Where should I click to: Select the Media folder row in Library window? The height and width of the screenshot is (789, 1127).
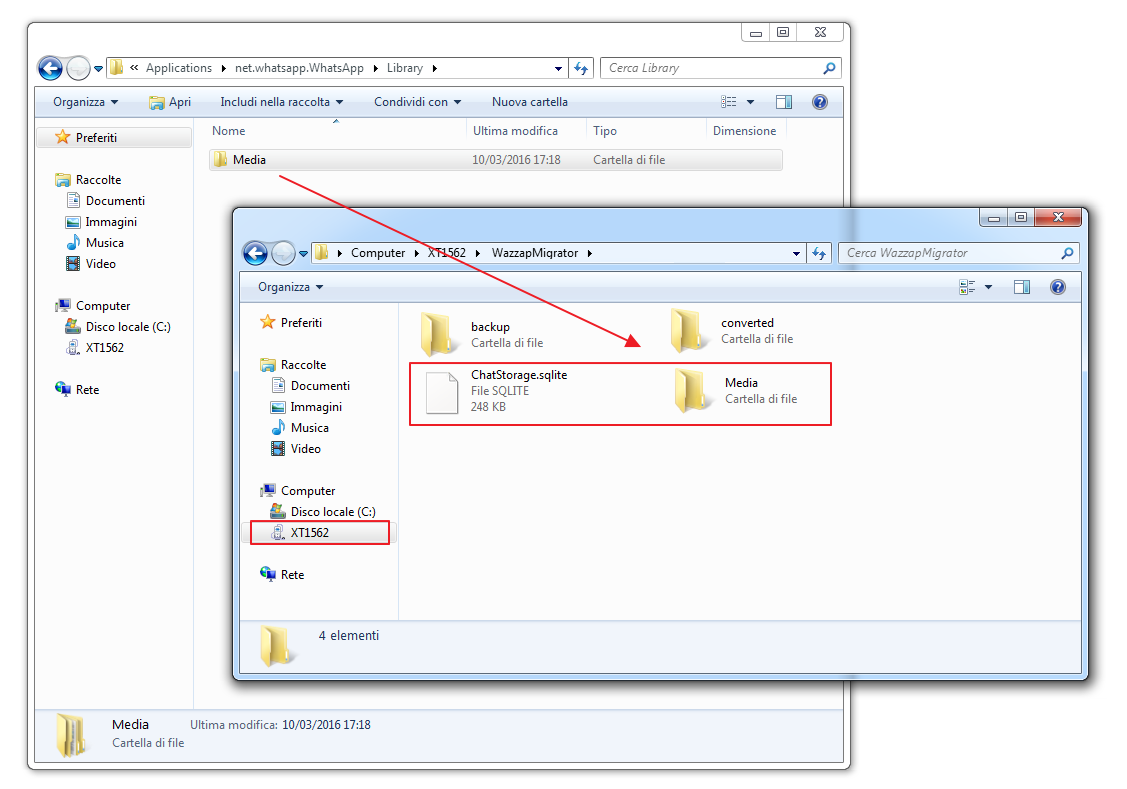(x=496, y=160)
